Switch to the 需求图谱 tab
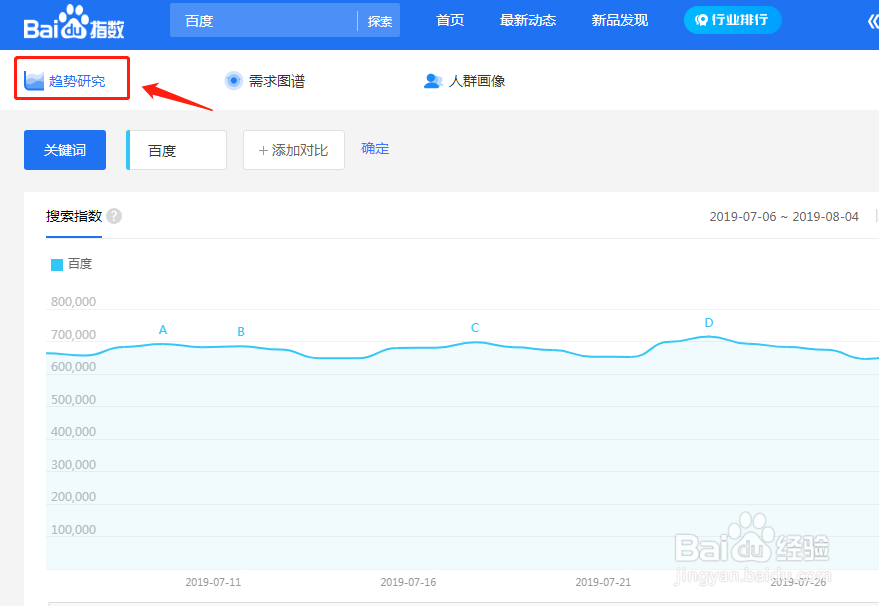Image resolution: width=879 pixels, height=606 pixels. (265, 81)
